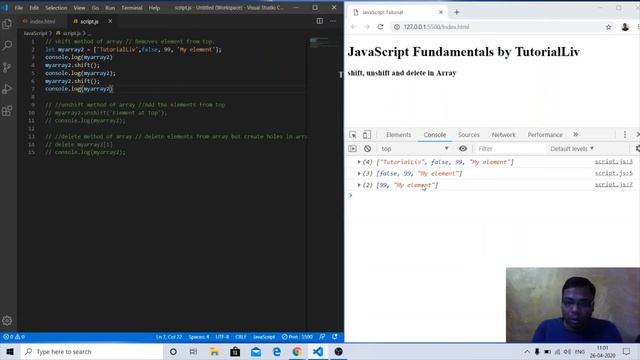Open the Explorer view in VS Code
Screen dimensions: 640x360
(7, 24)
